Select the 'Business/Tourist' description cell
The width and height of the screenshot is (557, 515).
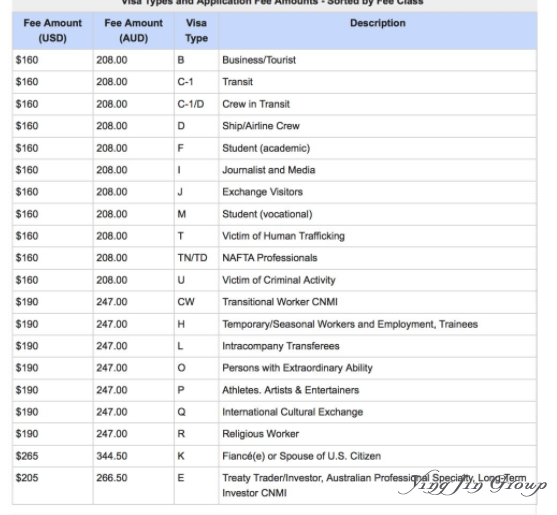pyautogui.click(x=378, y=60)
